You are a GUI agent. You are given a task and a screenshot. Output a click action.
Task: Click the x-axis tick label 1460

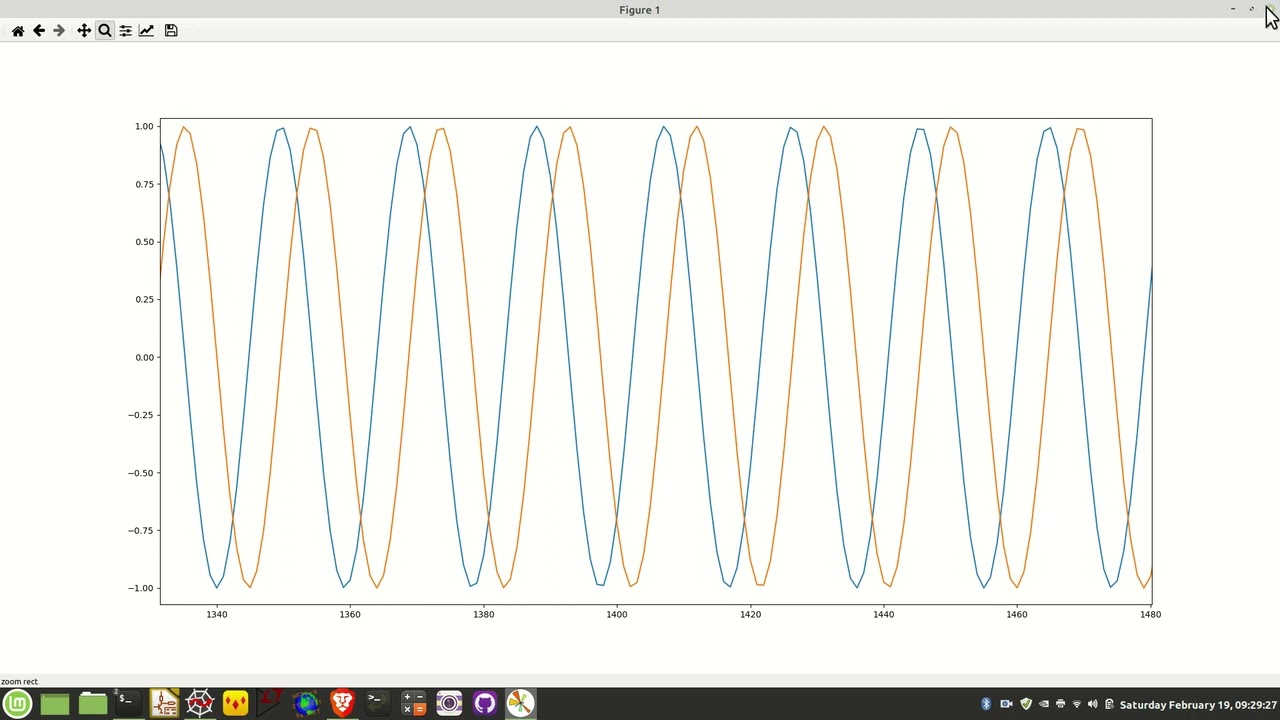1017,614
